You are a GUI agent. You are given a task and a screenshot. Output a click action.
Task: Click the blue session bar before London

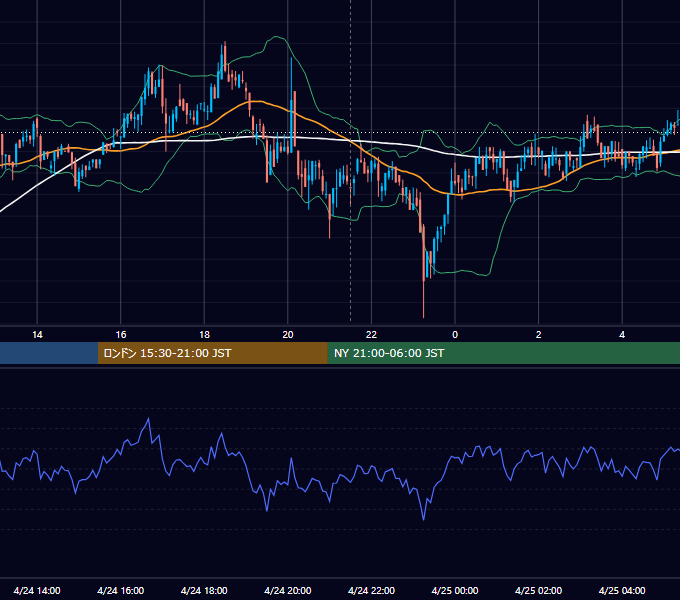(49, 353)
